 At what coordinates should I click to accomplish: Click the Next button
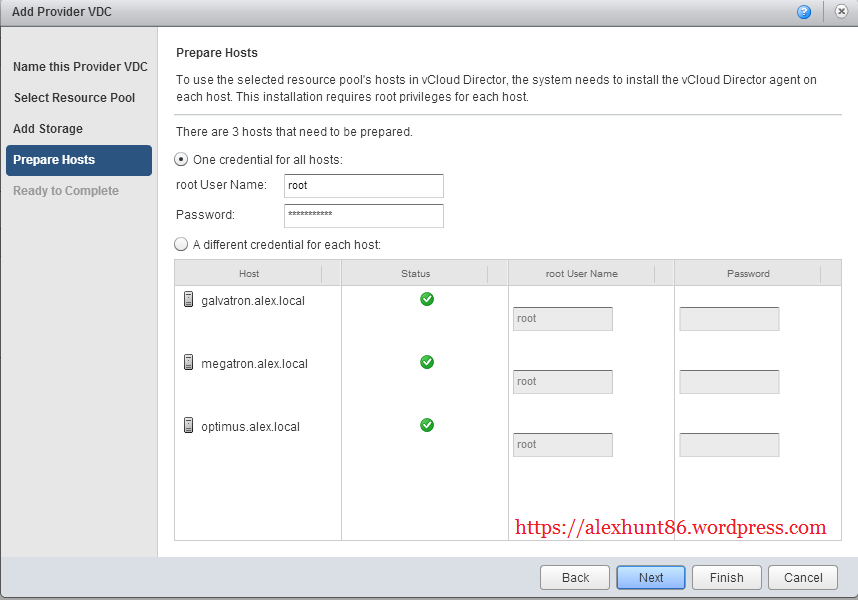coord(651,578)
